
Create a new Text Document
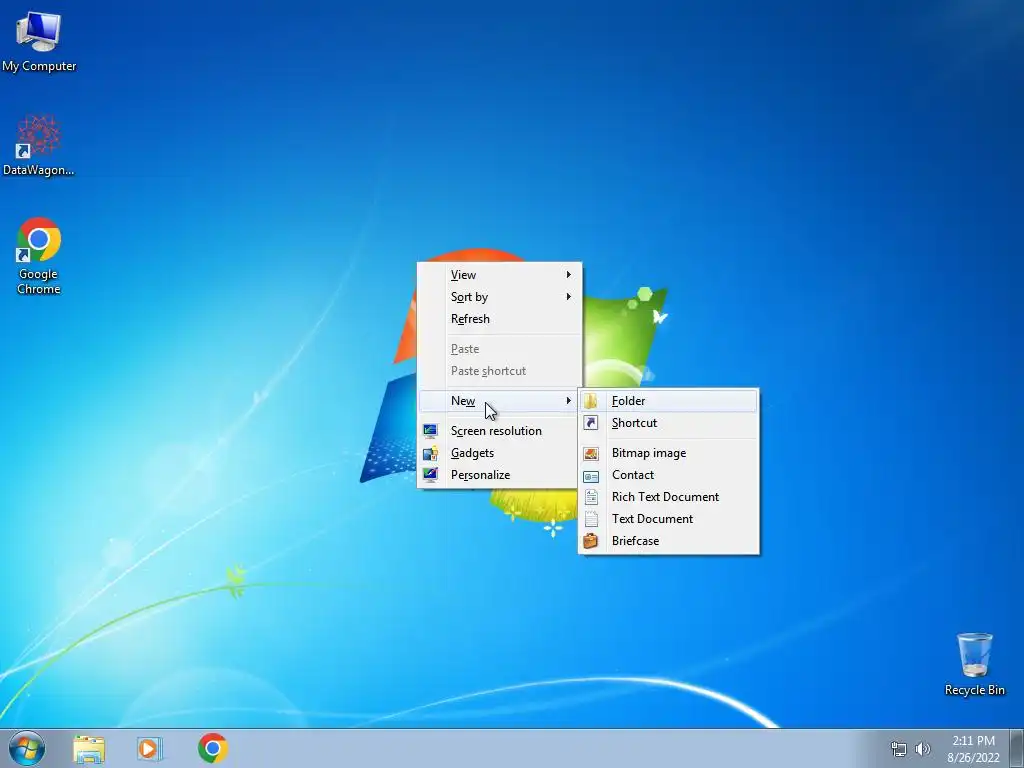(x=669, y=519)
